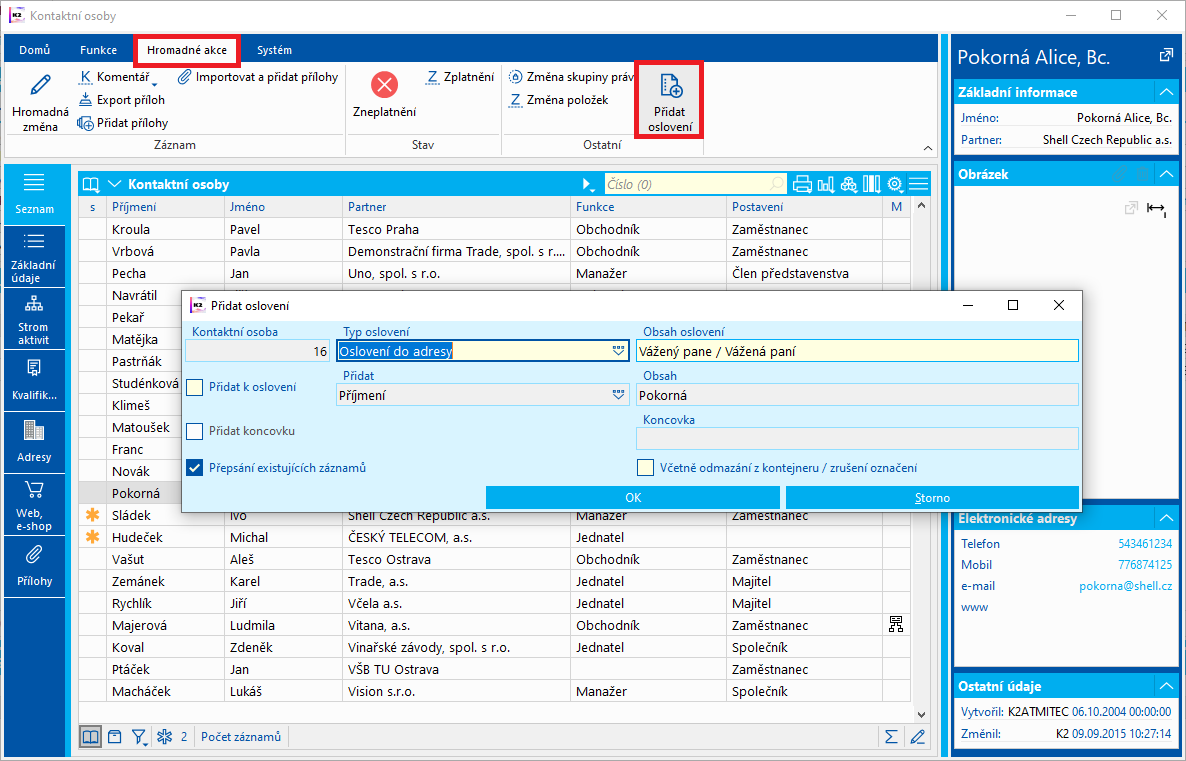1186x761 pixels.
Task: Confirm the dialog with OK
Action: 632,497
